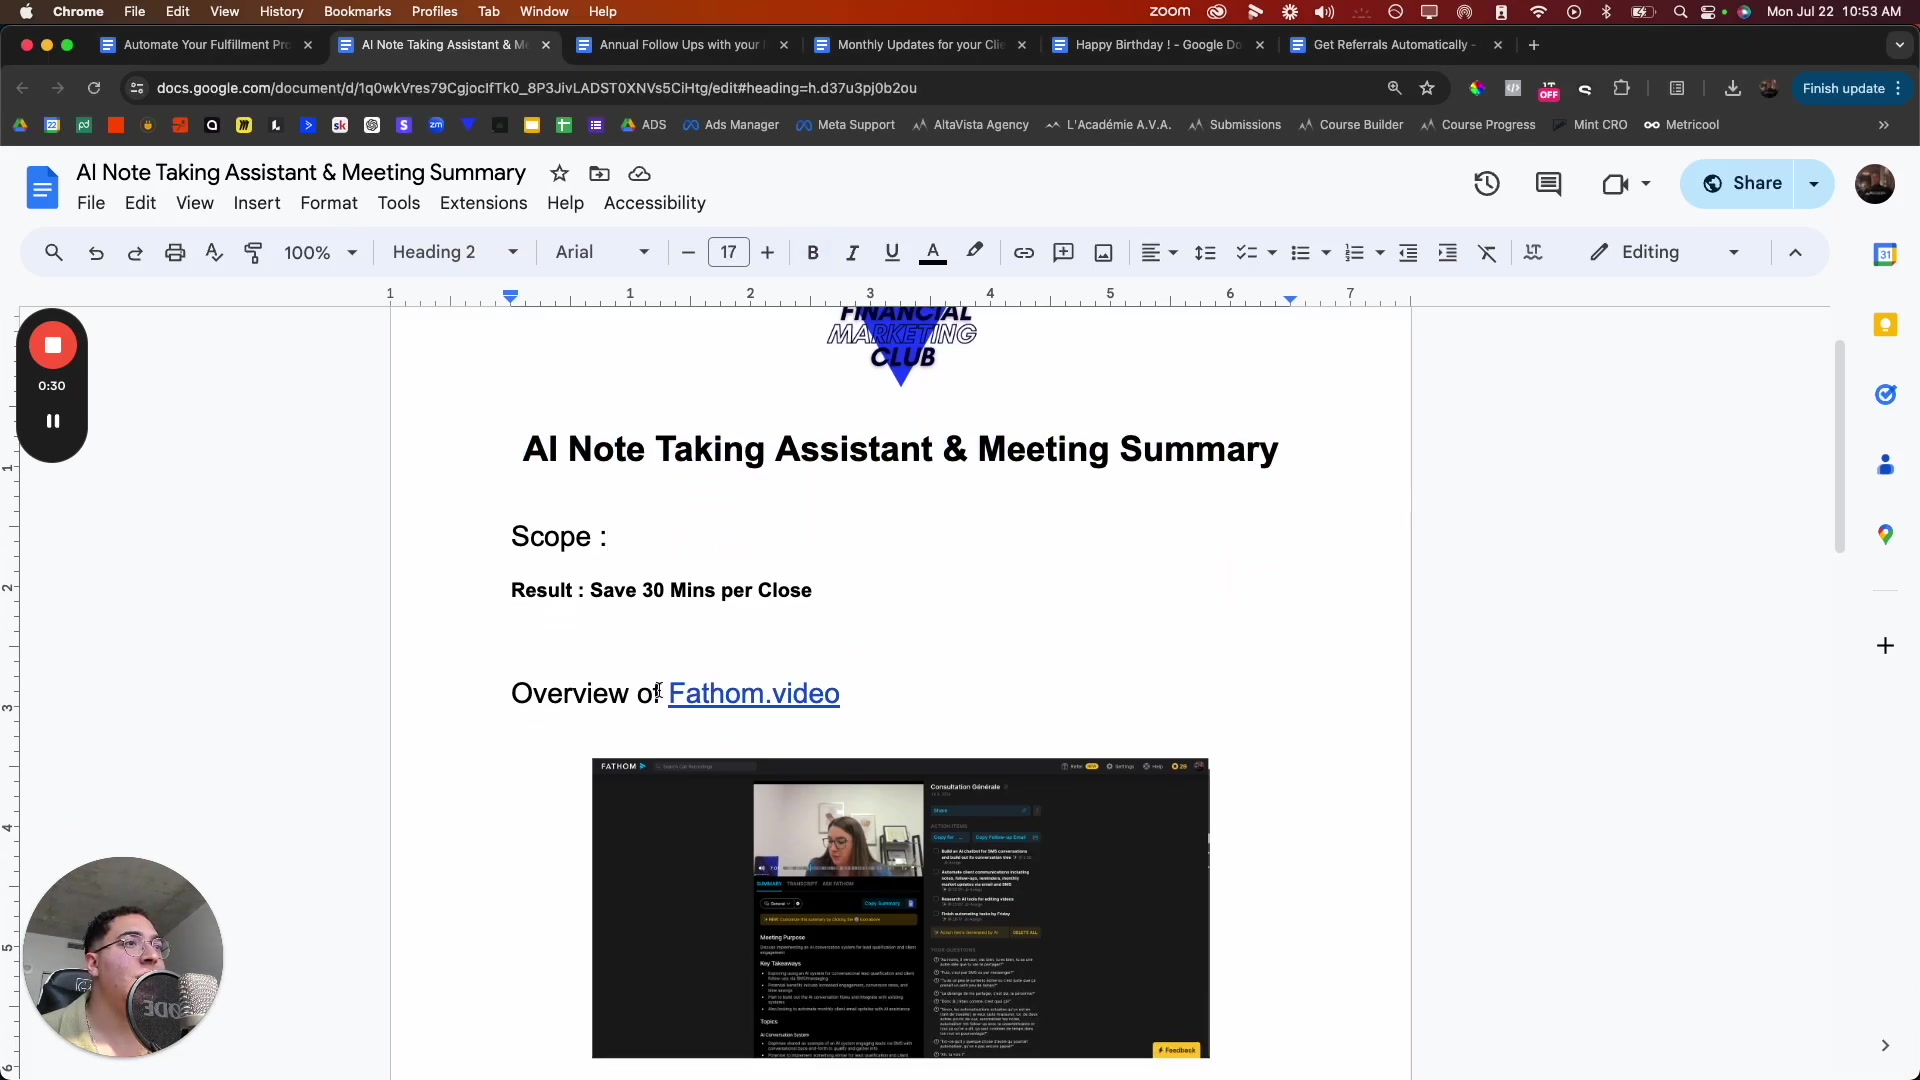Open the zoom level dropdown

pos(320,253)
